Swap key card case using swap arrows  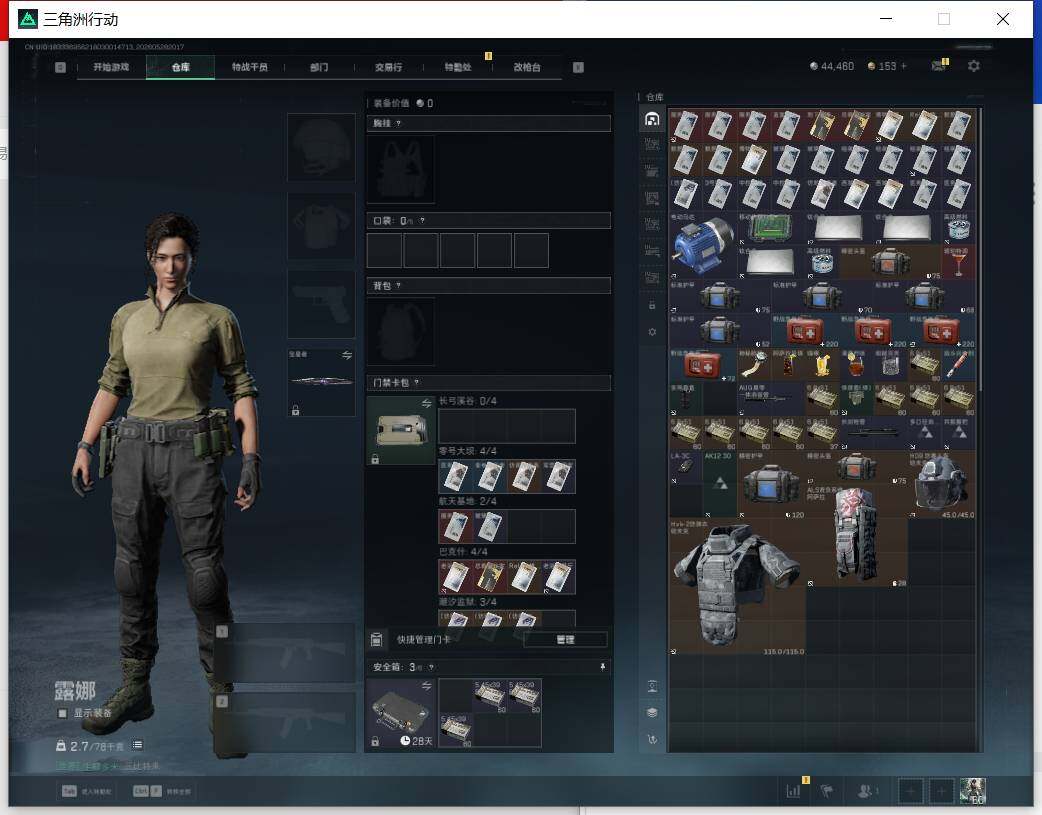click(427, 404)
